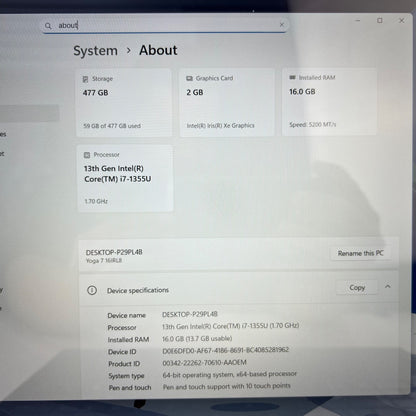Click the DESKTOP-P29PL4B PC name heading

114,252
